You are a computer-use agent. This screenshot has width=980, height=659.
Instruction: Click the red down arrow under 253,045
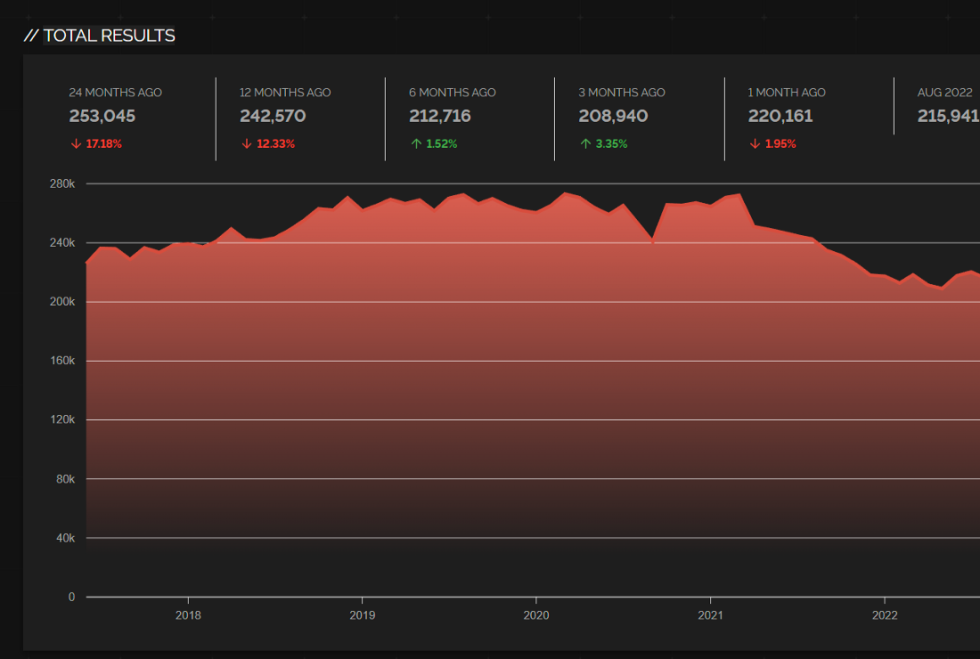[75, 143]
